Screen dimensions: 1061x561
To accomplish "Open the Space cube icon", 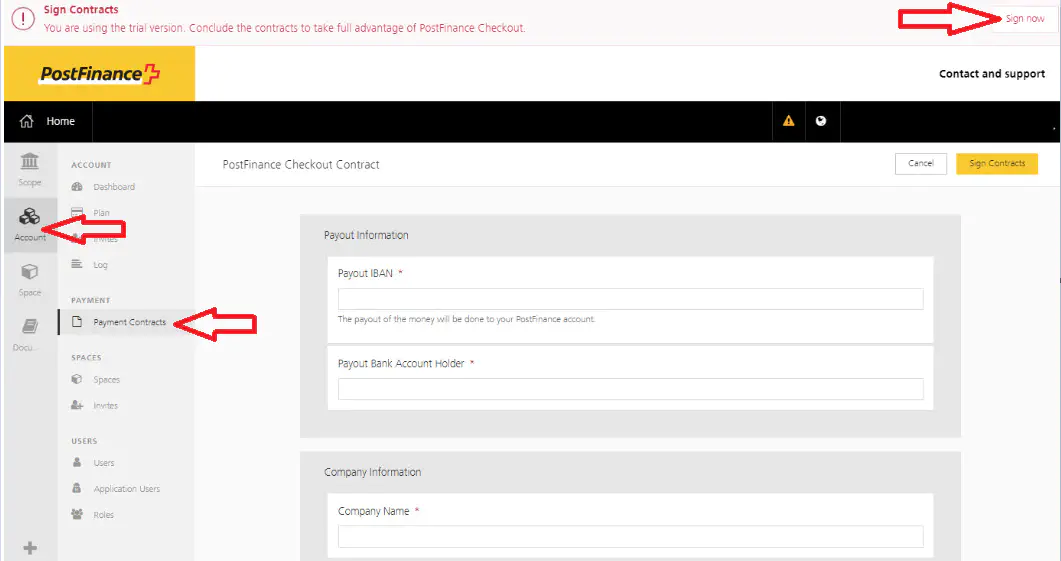I will coord(30,277).
